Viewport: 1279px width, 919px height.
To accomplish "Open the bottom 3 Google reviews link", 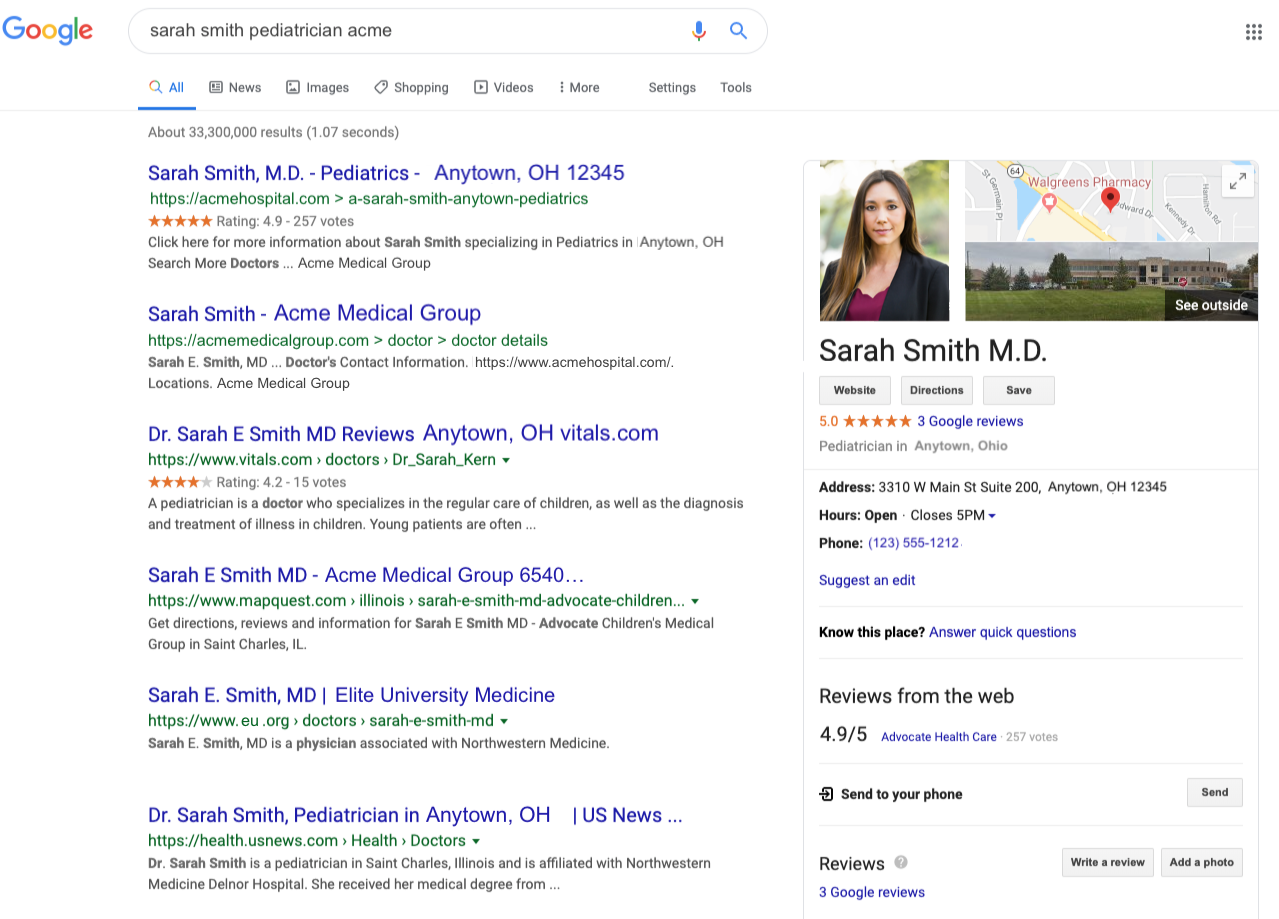I will point(872,892).
